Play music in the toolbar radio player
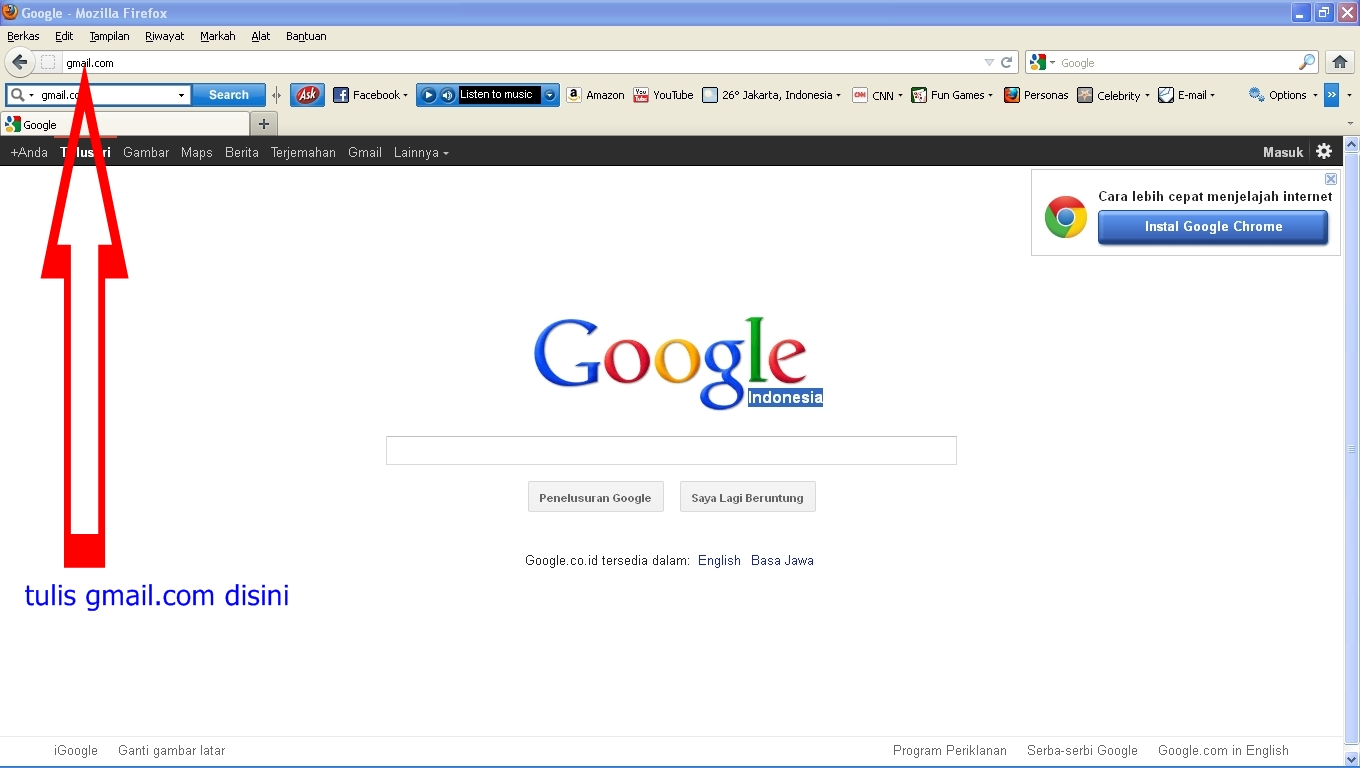The height and width of the screenshot is (768, 1360). click(x=428, y=95)
